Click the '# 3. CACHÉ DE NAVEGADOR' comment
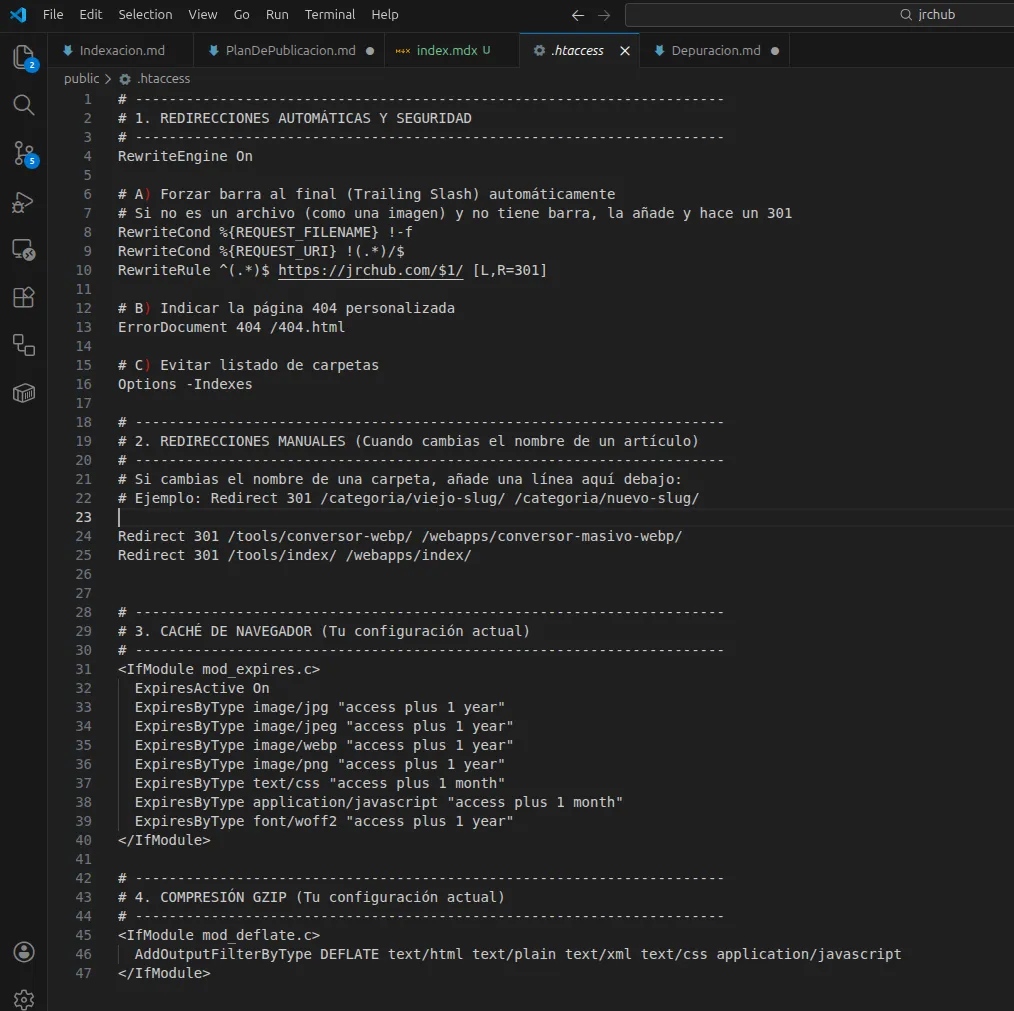 point(324,631)
